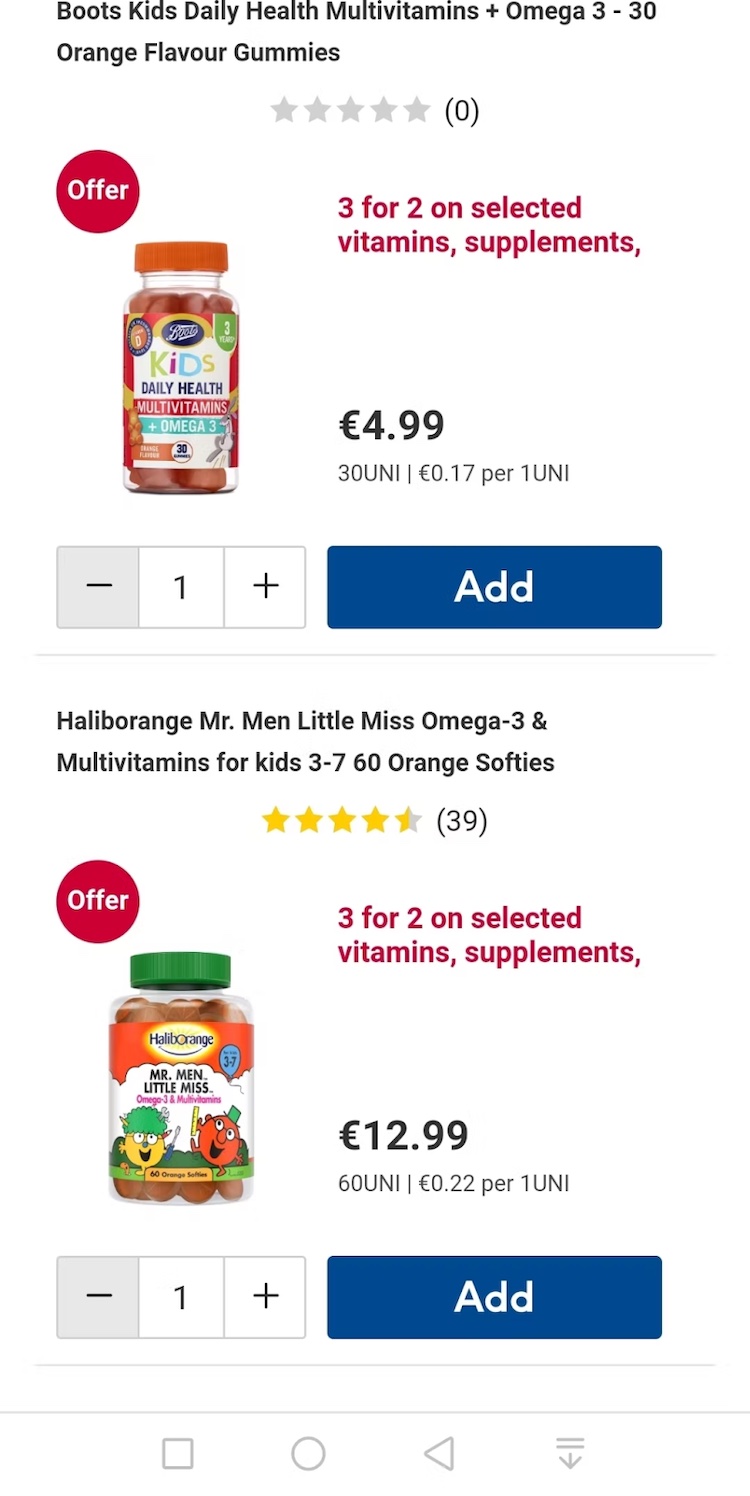Select Haliborange softies quantity field
This screenshot has height=1496, width=750.
click(181, 1297)
